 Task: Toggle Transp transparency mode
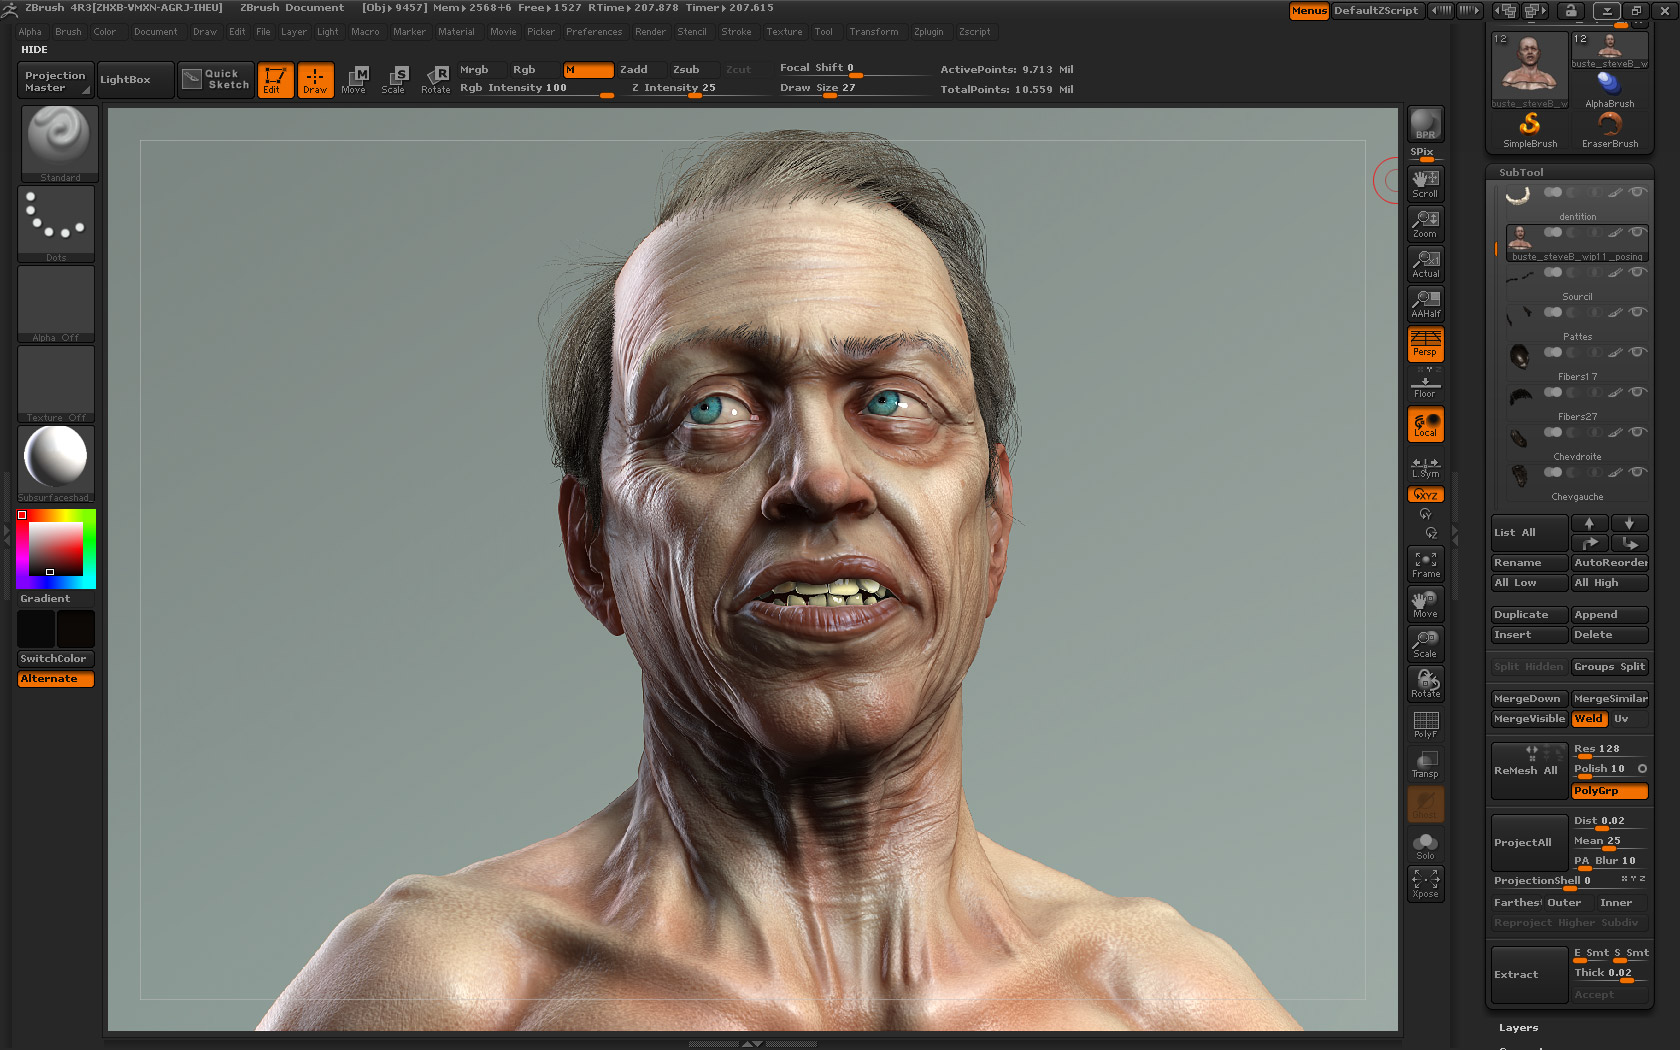point(1425,764)
